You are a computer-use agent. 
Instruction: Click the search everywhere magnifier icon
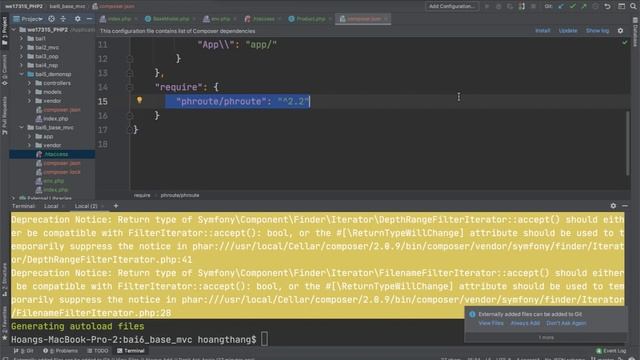[633, 6]
